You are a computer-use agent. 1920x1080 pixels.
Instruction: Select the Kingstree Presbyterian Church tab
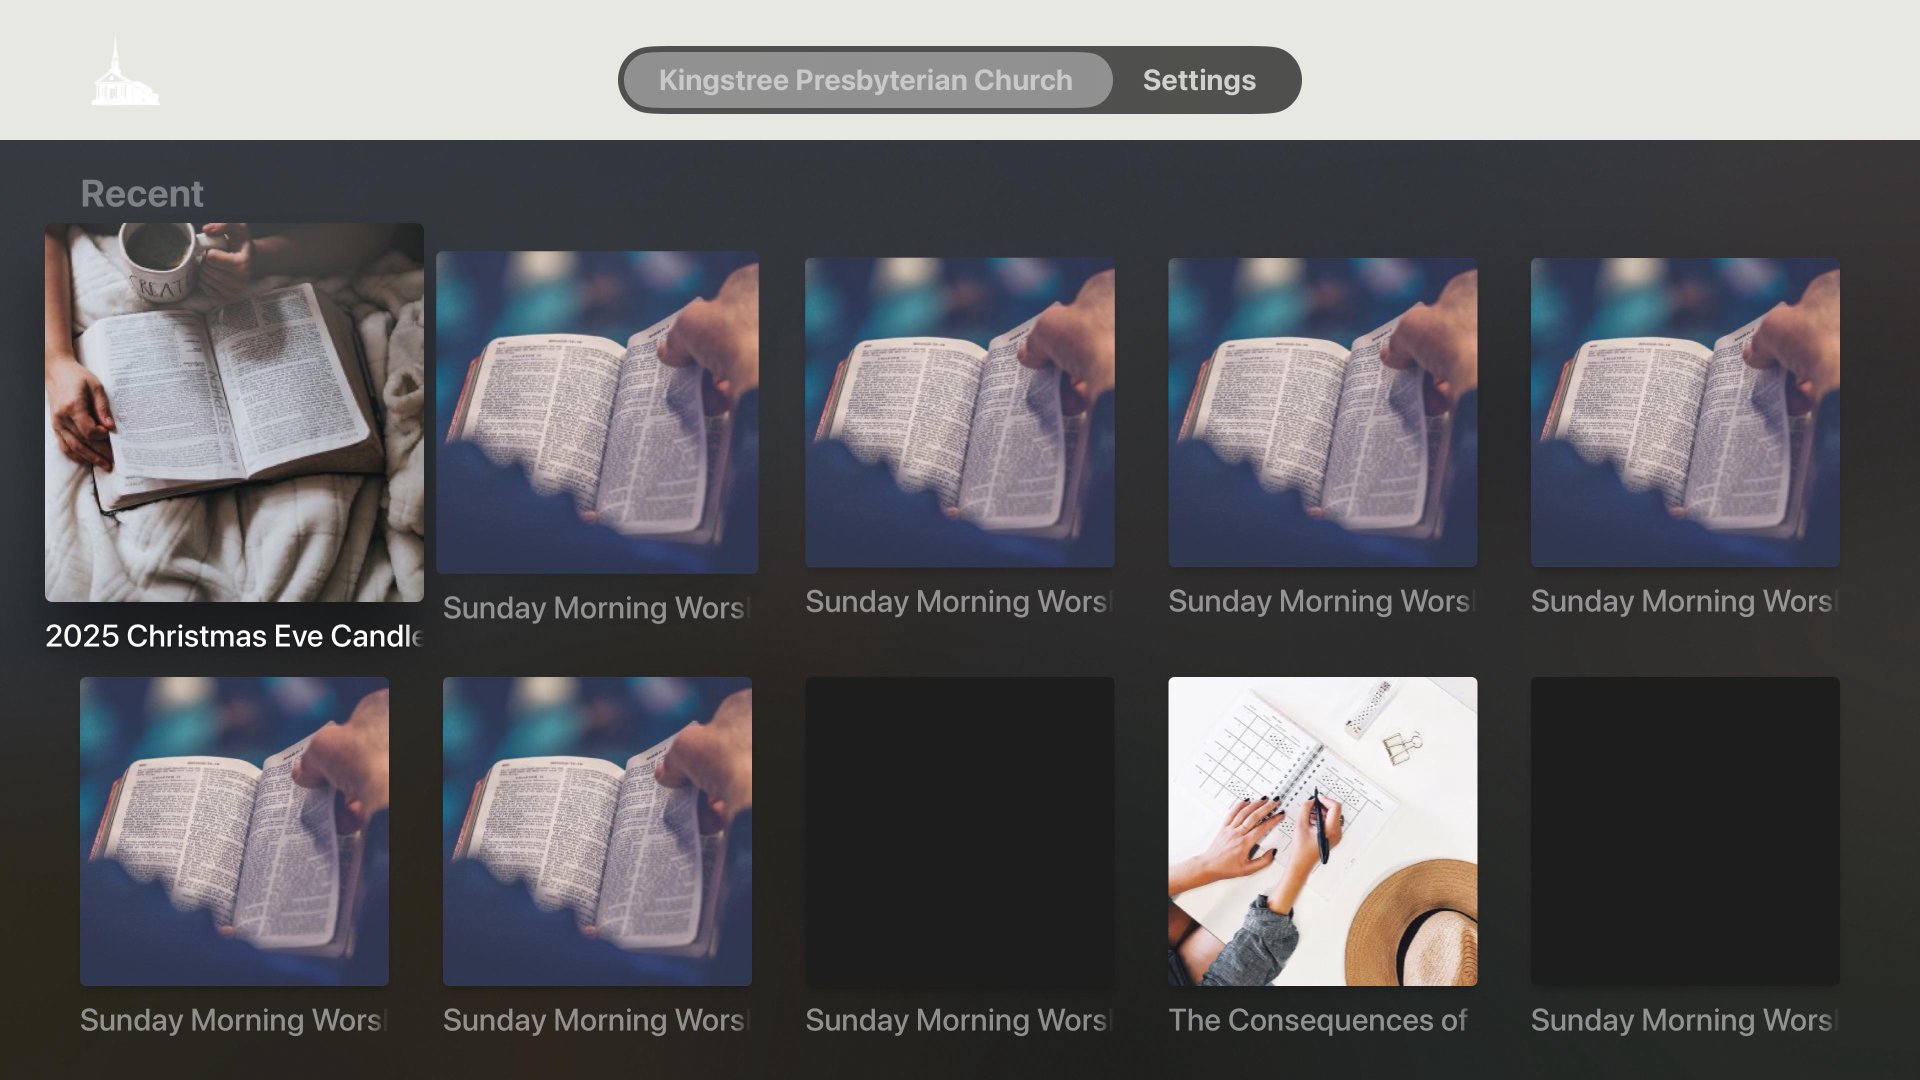[865, 80]
